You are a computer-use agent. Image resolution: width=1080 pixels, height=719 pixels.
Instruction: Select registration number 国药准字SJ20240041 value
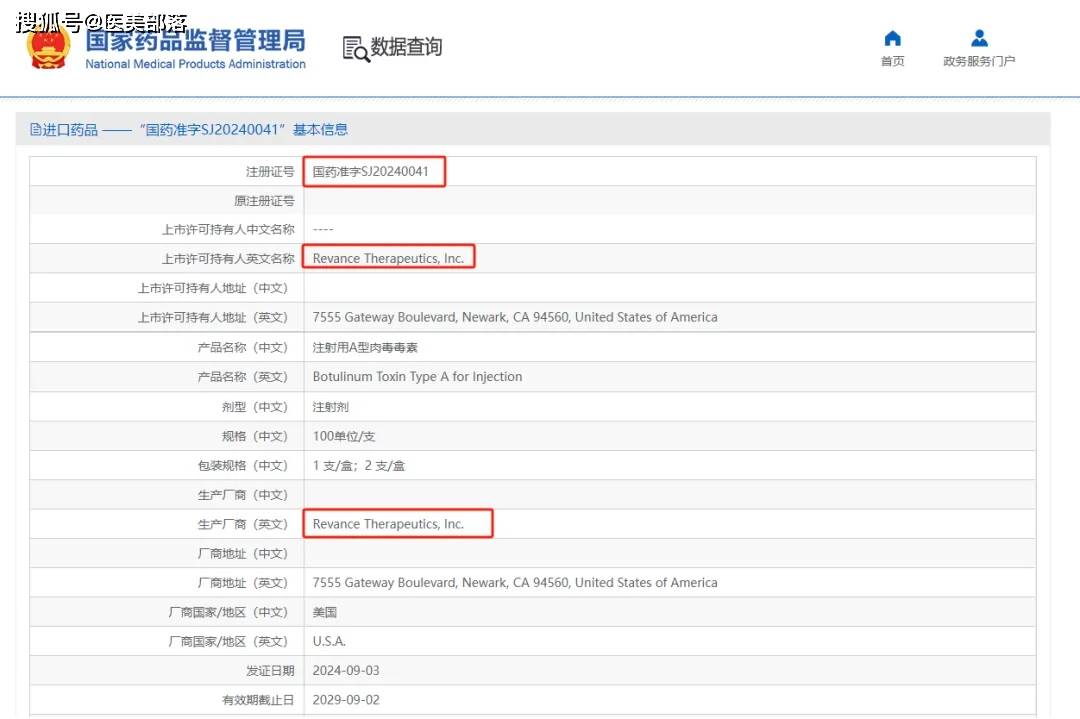(371, 171)
